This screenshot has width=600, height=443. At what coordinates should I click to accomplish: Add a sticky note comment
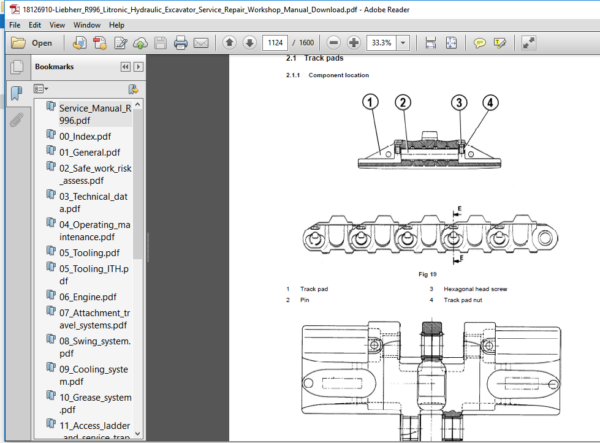pyautogui.click(x=479, y=43)
